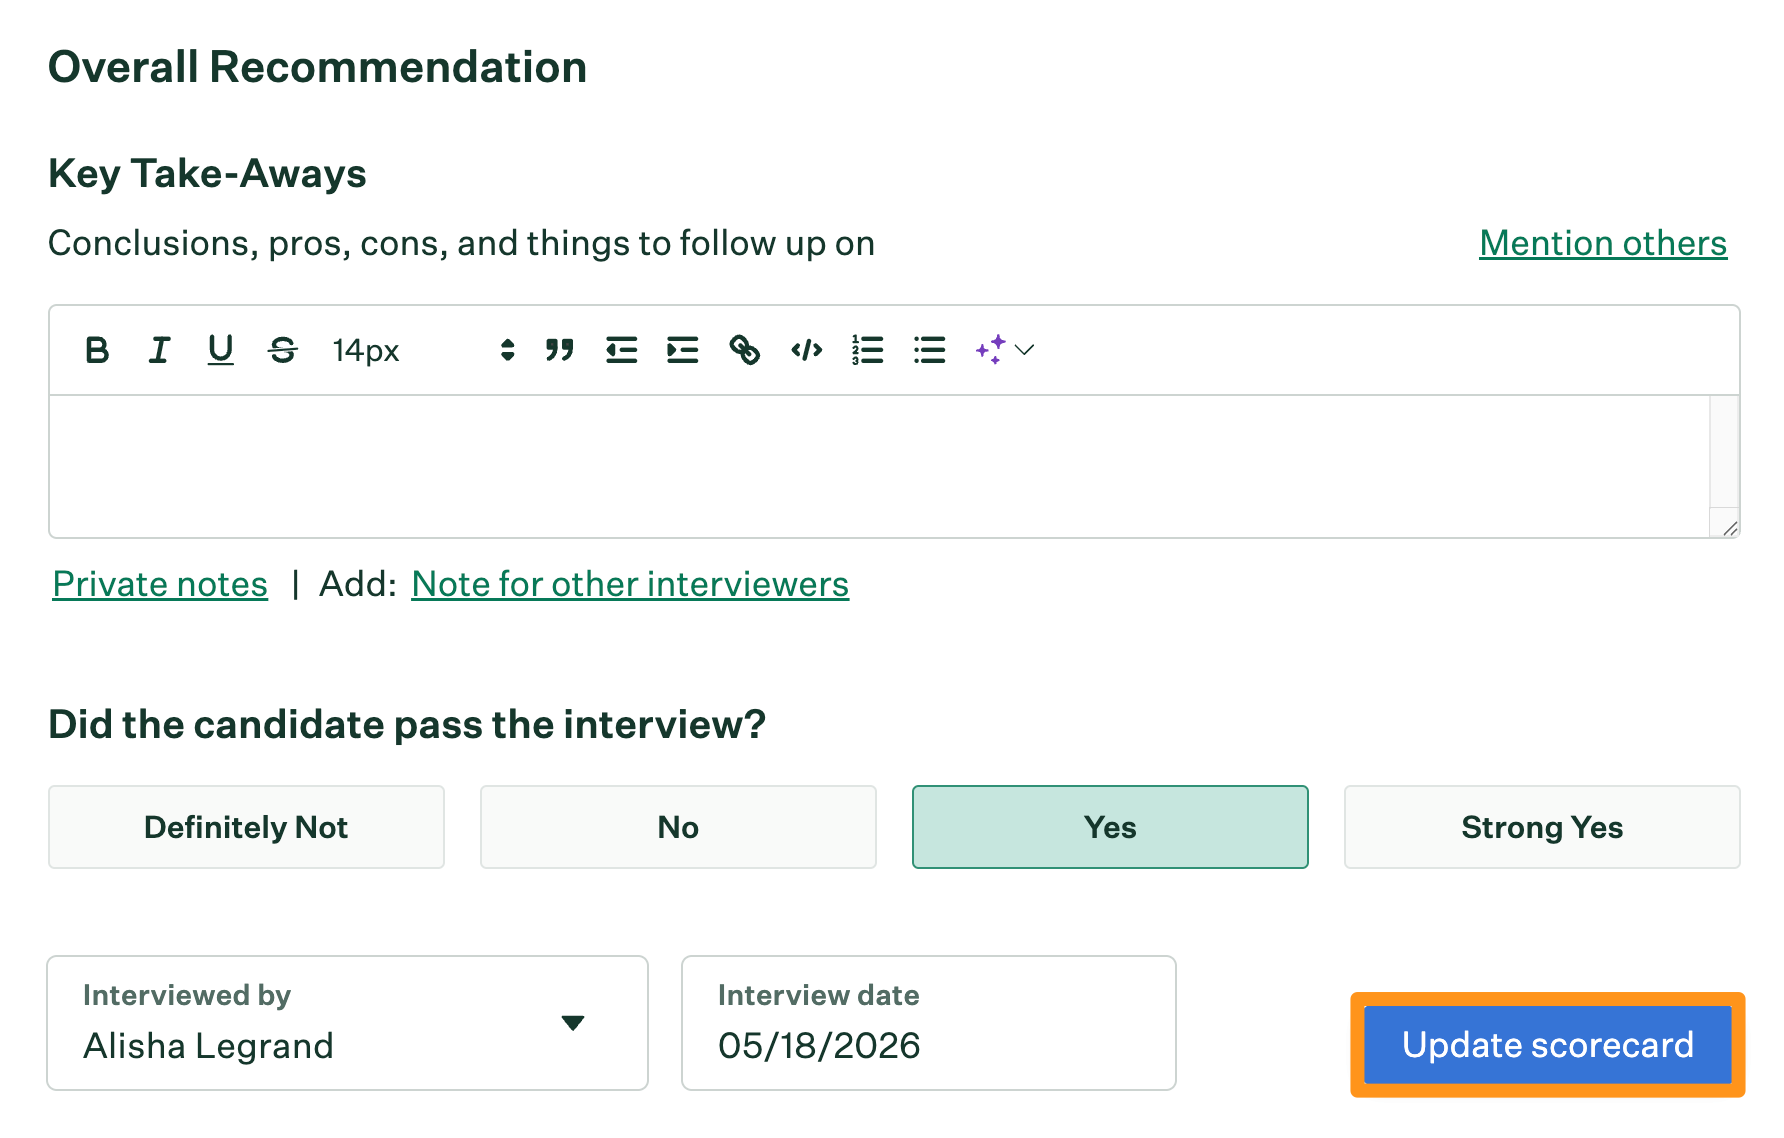Image resolution: width=1784 pixels, height=1138 pixels.
Task: Click the Update scorecard button
Action: tap(1548, 1045)
